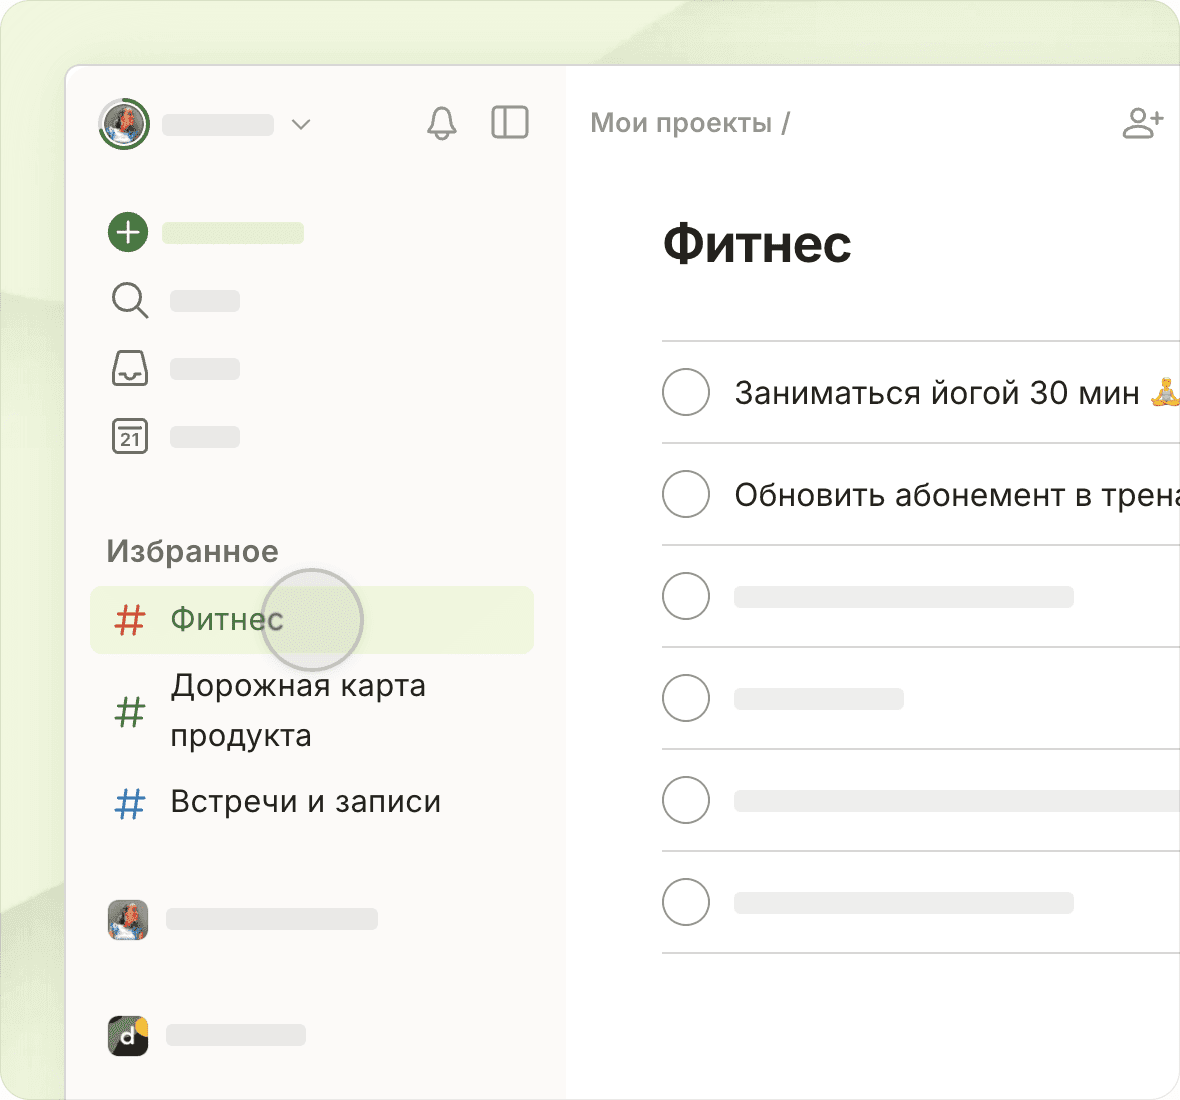The height and width of the screenshot is (1100, 1180).
Task: Open the profile avatar menu at top
Action: coord(124,124)
